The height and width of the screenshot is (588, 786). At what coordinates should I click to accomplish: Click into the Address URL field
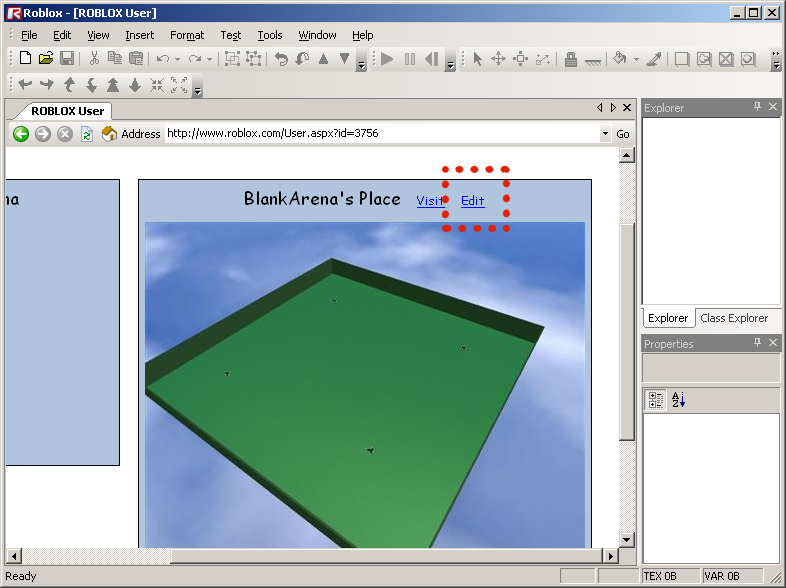382,133
